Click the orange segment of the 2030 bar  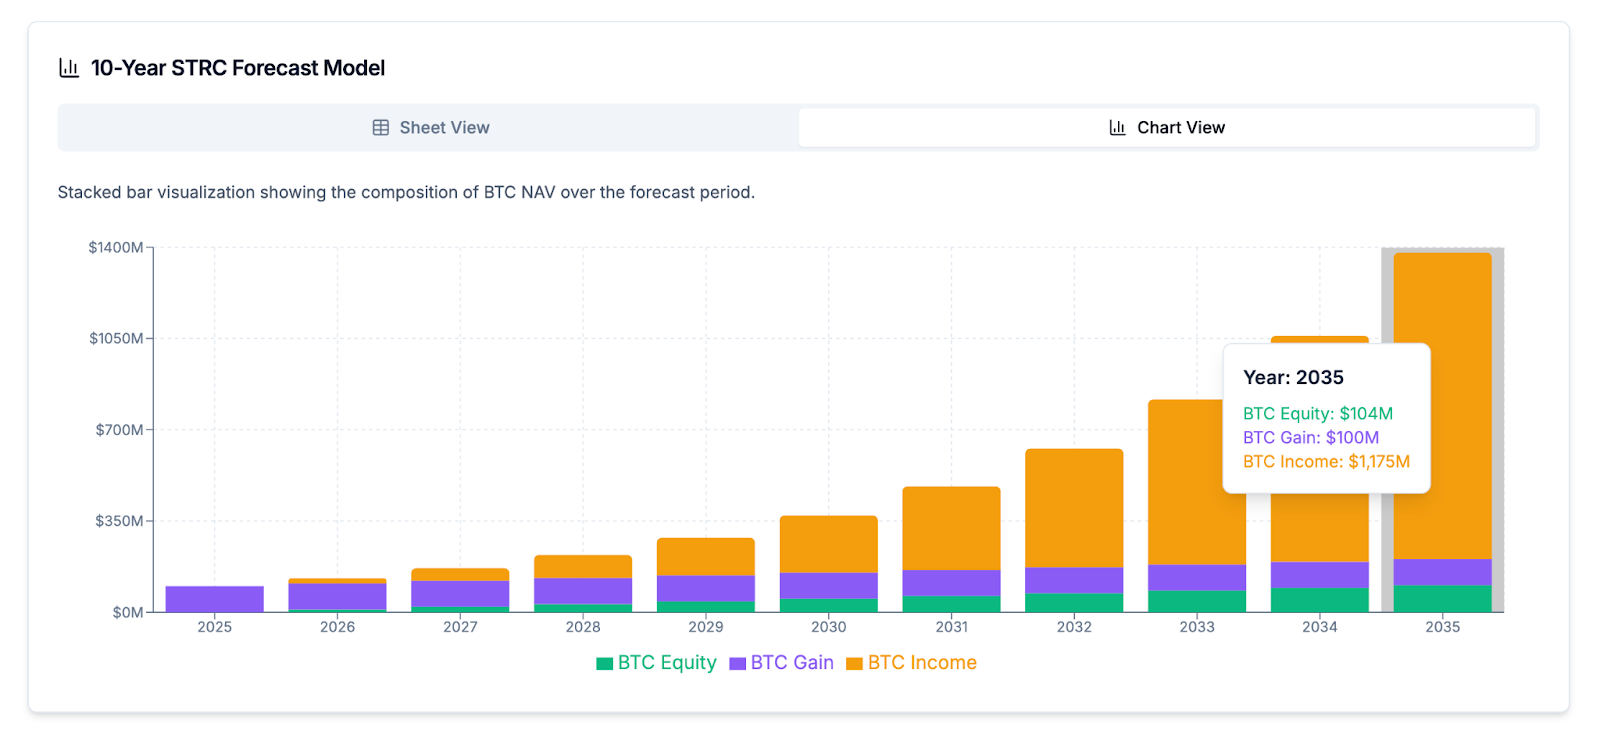[828, 544]
